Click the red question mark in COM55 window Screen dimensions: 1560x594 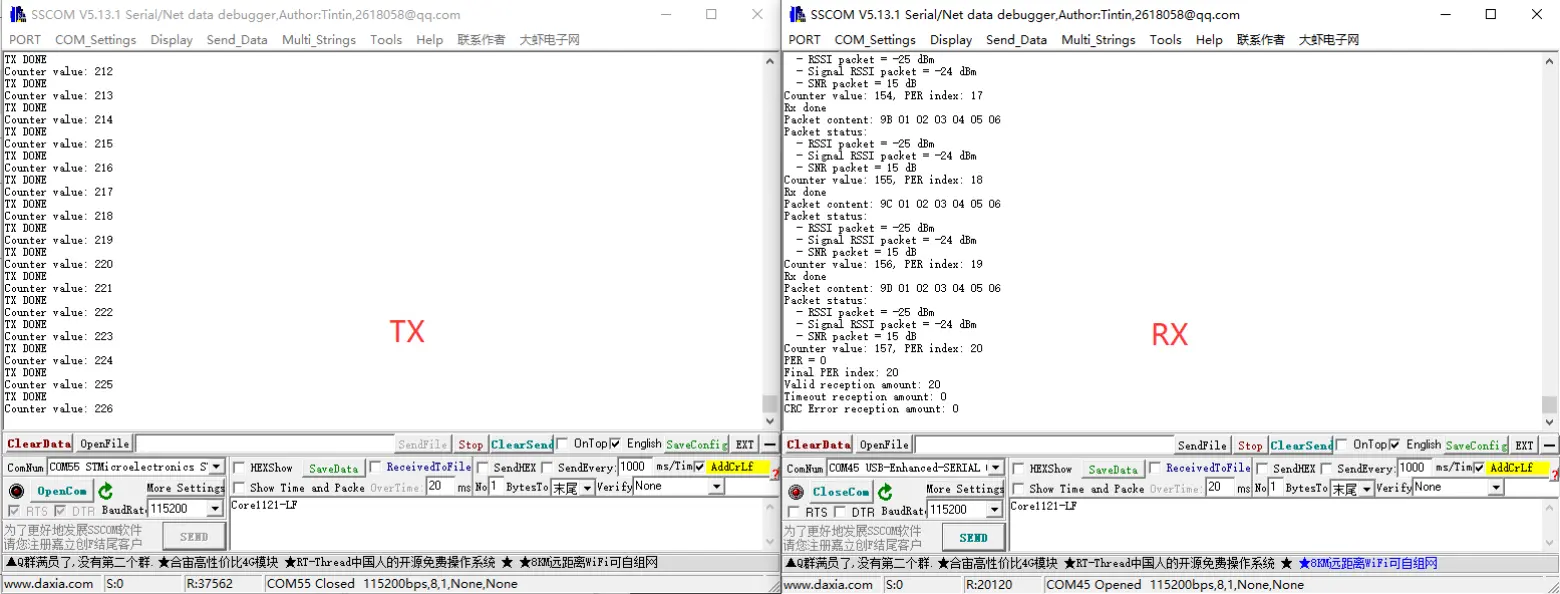775,472
